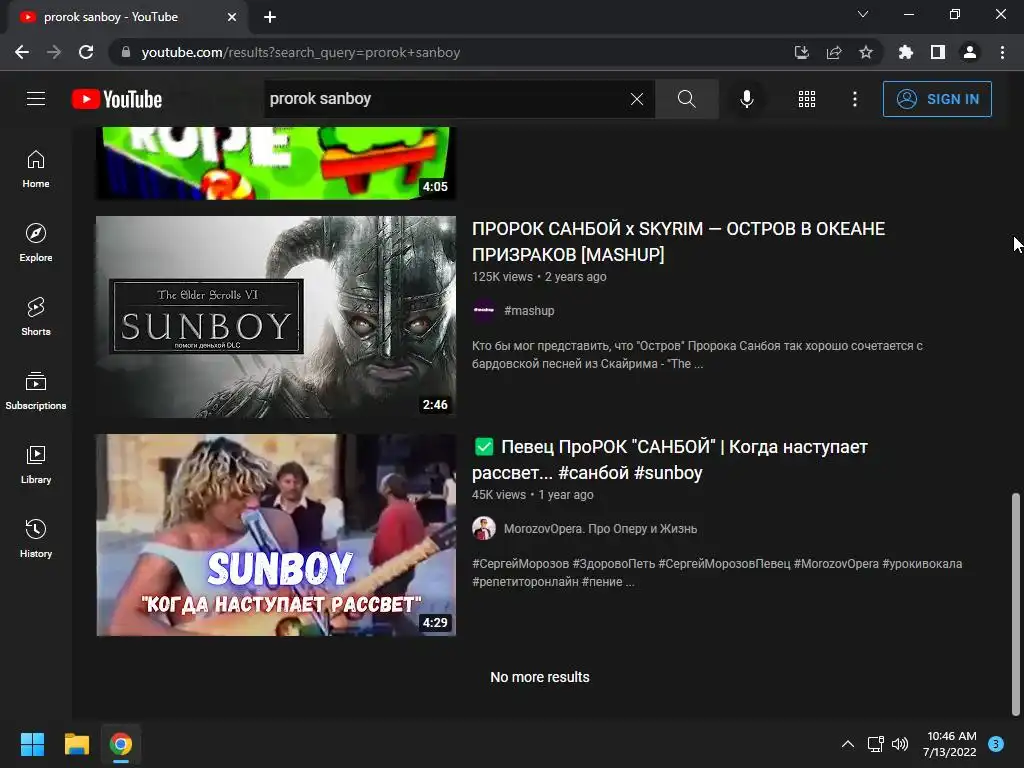Open the volume tray icon
Image resolution: width=1024 pixels, height=768 pixels.
tap(900, 744)
